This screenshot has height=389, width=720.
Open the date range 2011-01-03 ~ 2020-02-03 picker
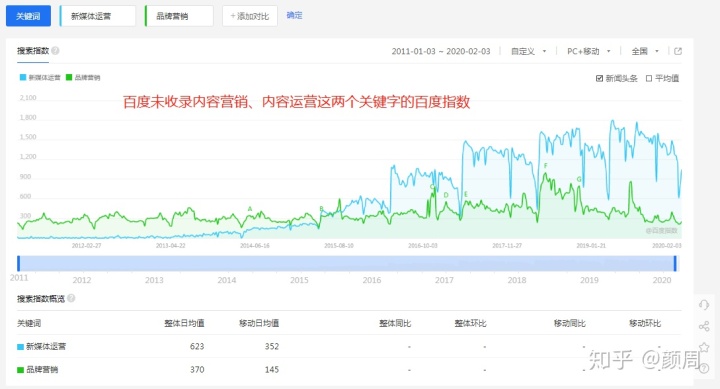pyautogui.click(x=441, y=51)
